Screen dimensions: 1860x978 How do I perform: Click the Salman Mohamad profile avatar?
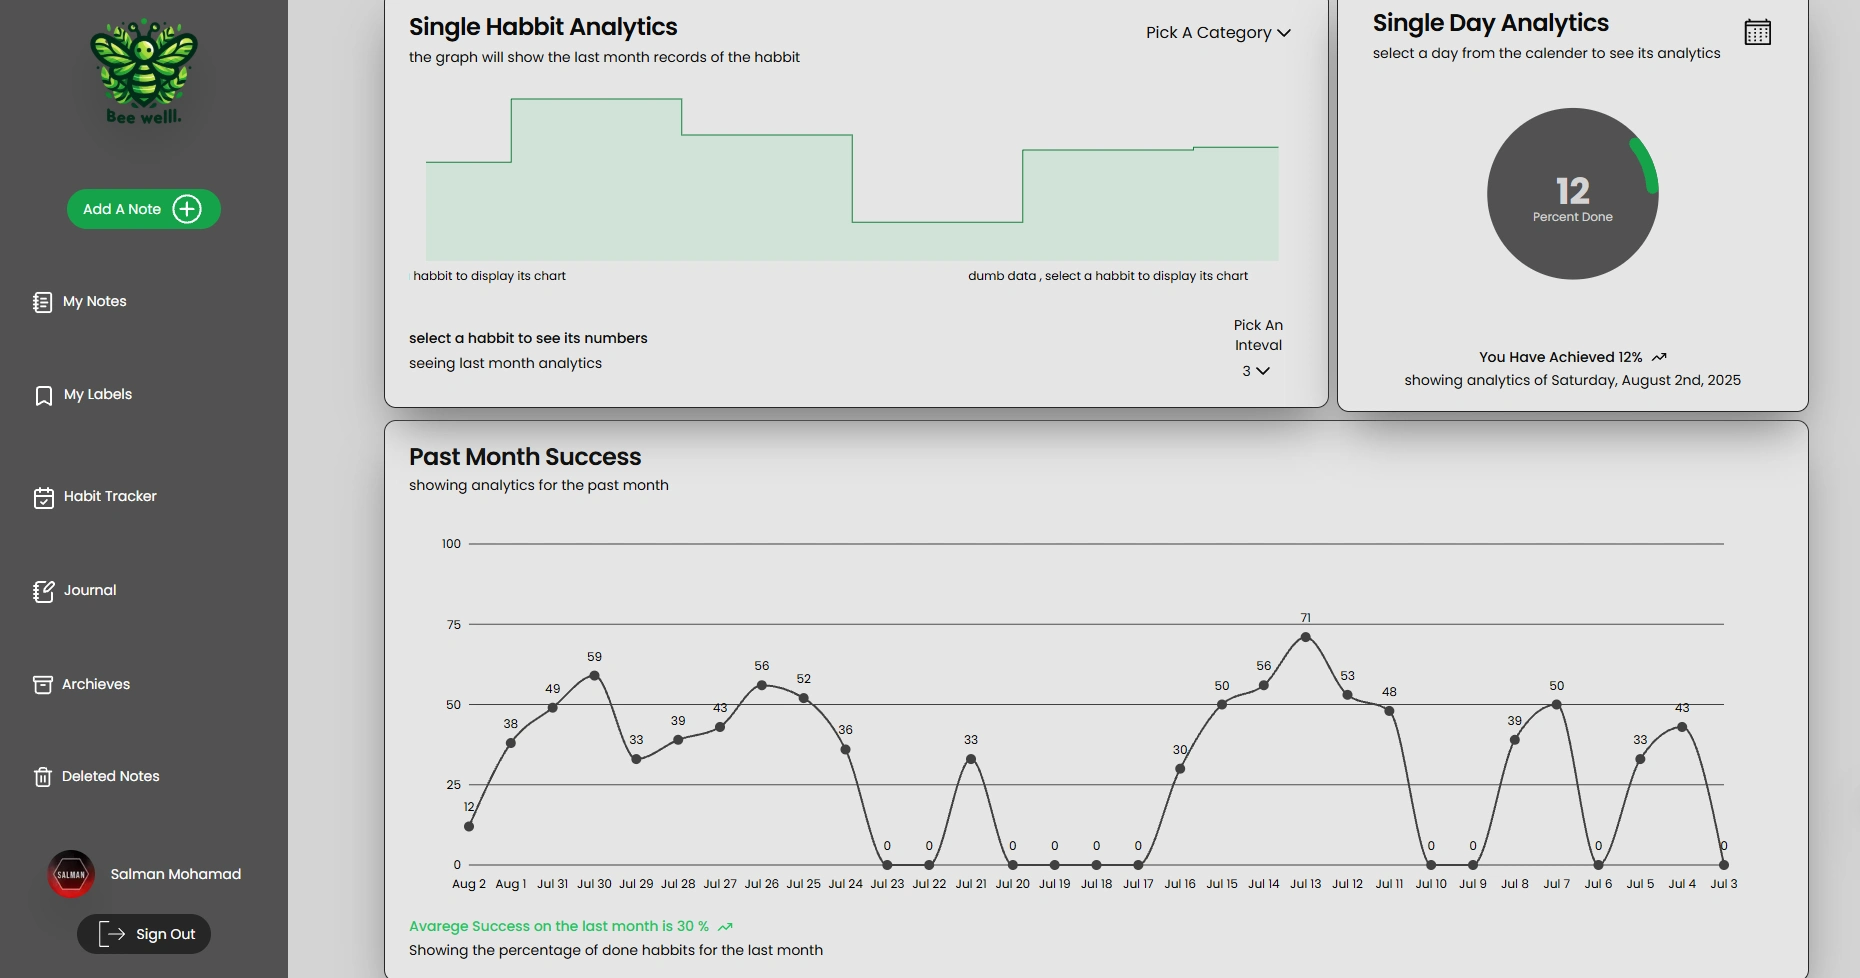coord(71,874)
